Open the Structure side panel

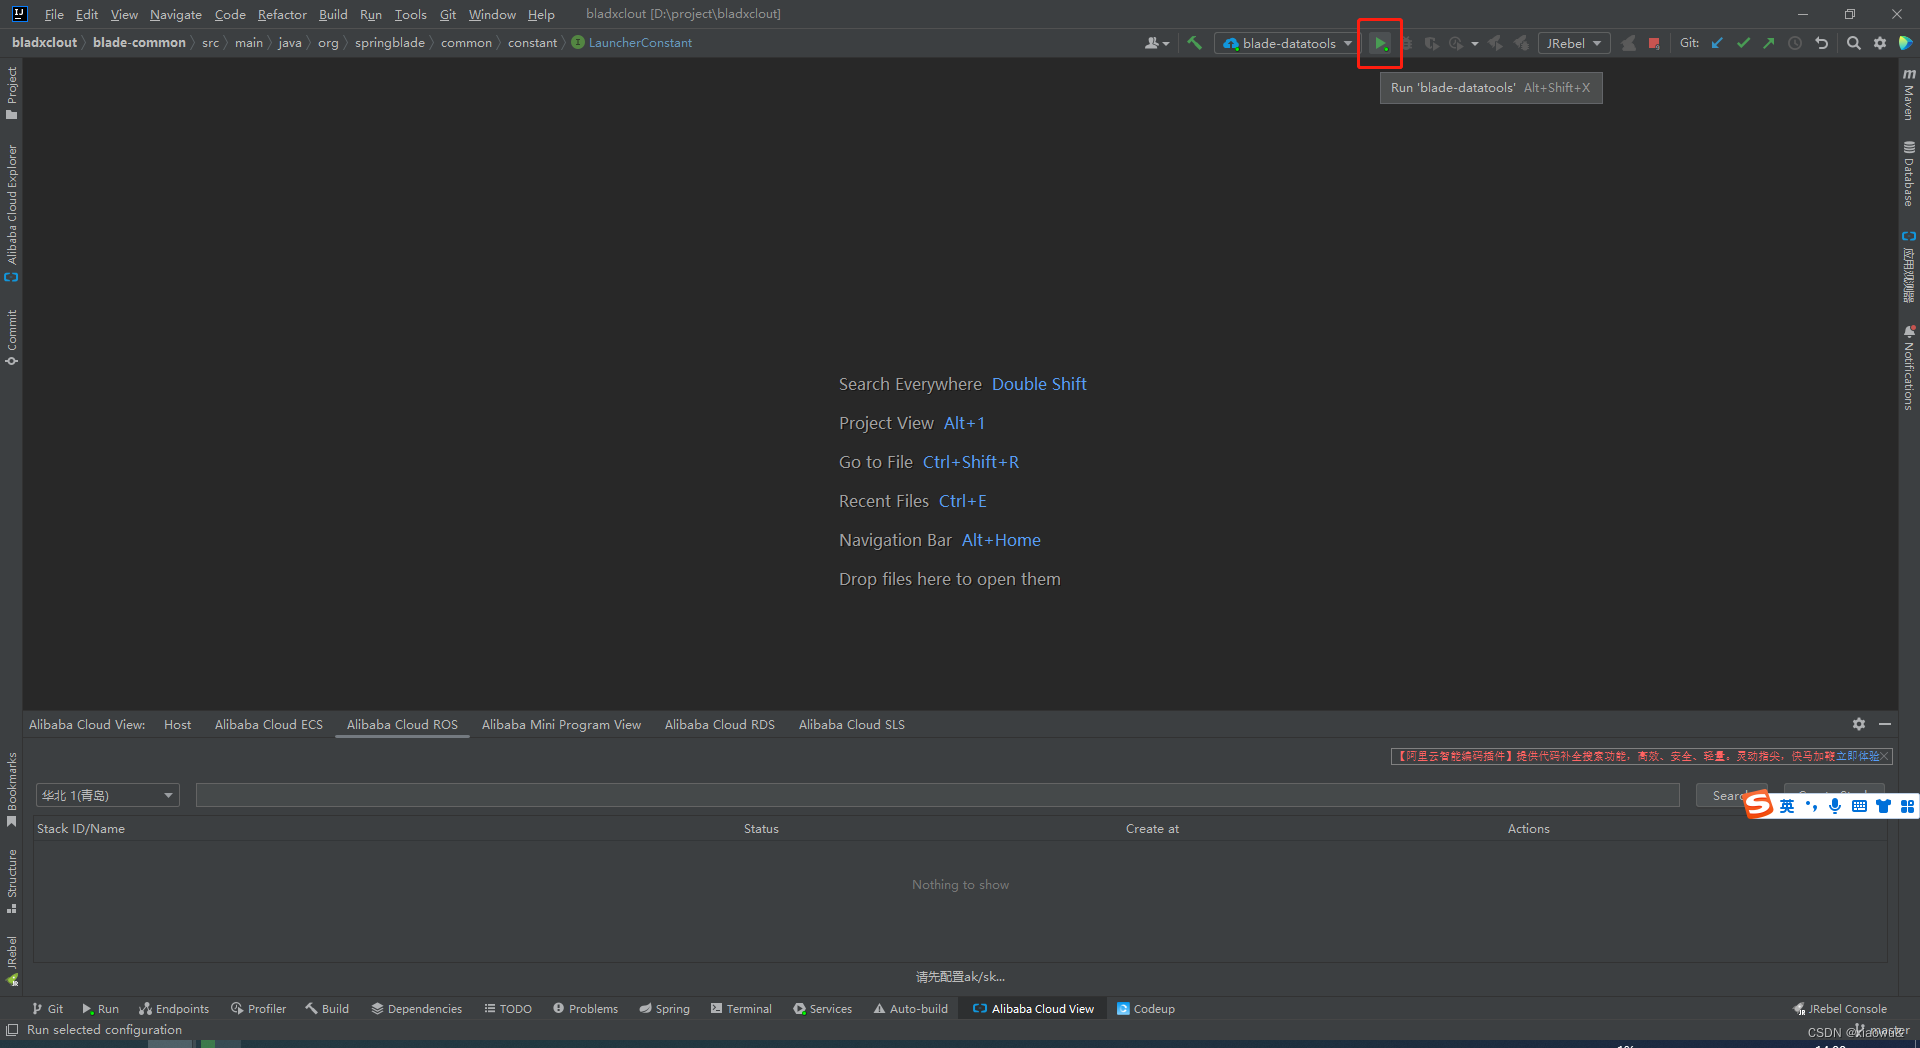[x=11, y=881]
